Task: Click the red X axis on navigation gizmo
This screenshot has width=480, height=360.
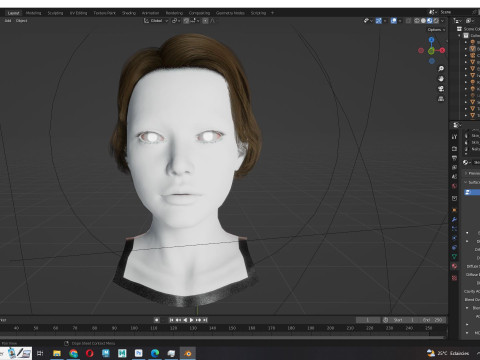Action: [x=442, y=50]
